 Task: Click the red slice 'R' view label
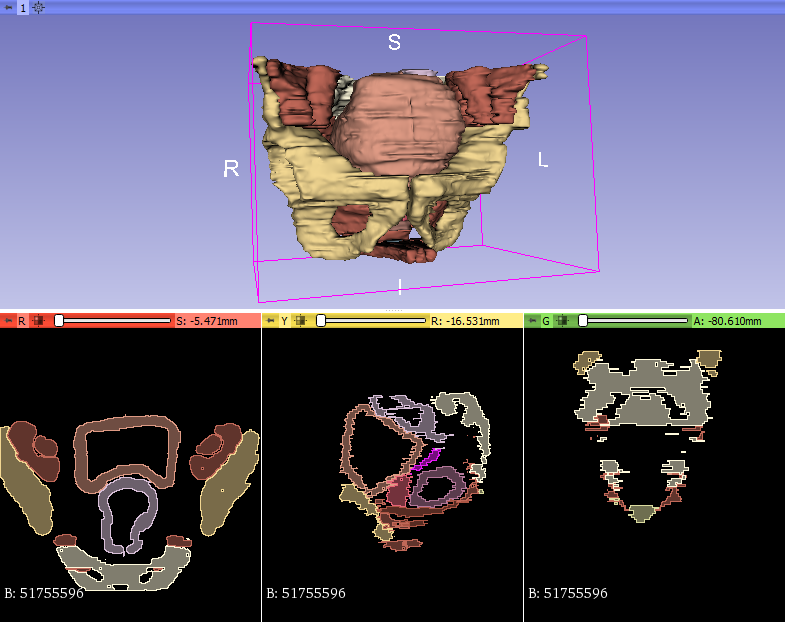pos(22,321)
